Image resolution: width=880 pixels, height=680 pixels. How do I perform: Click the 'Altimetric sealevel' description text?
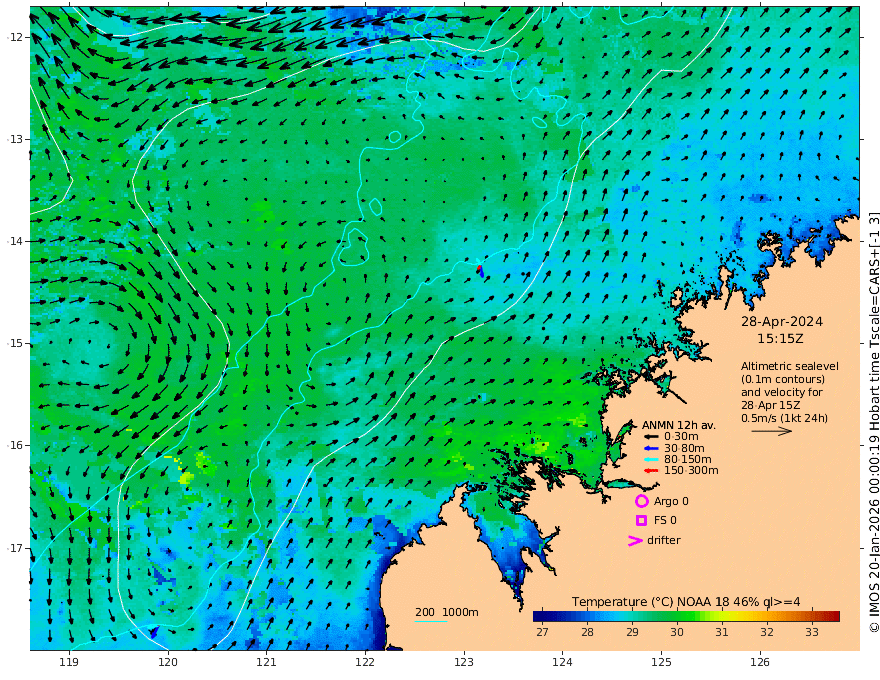click(789, 366)
